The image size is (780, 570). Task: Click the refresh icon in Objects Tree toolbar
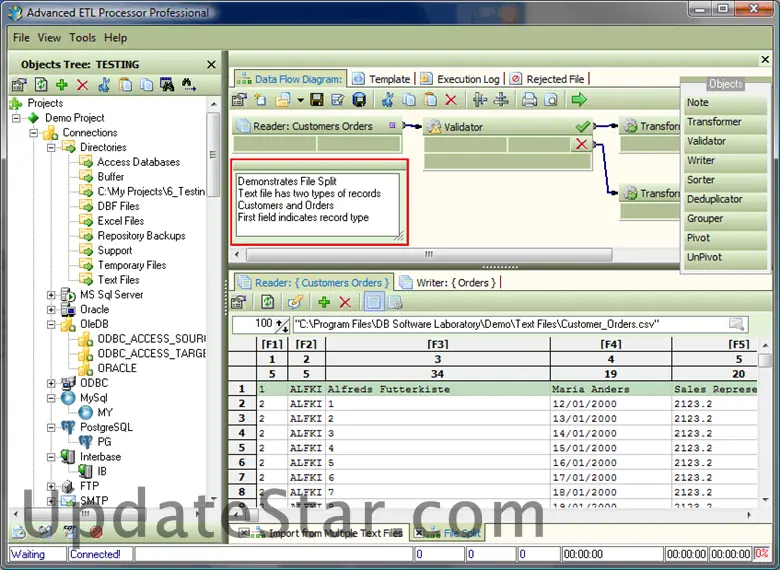[x=41, y=85]
